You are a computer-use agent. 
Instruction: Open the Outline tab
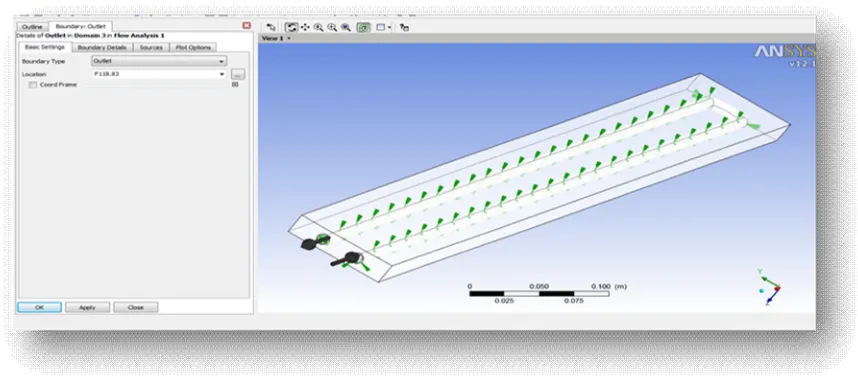pos(32,27)
